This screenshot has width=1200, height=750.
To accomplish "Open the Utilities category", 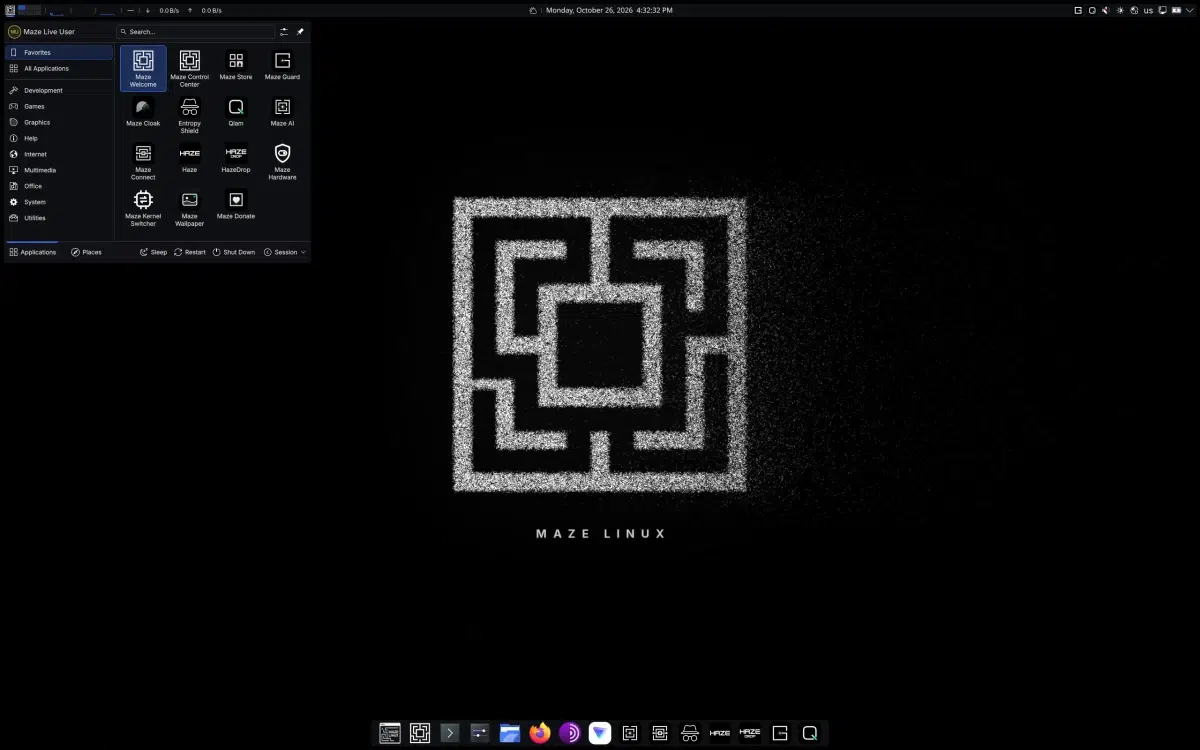I will pos(59,218).
